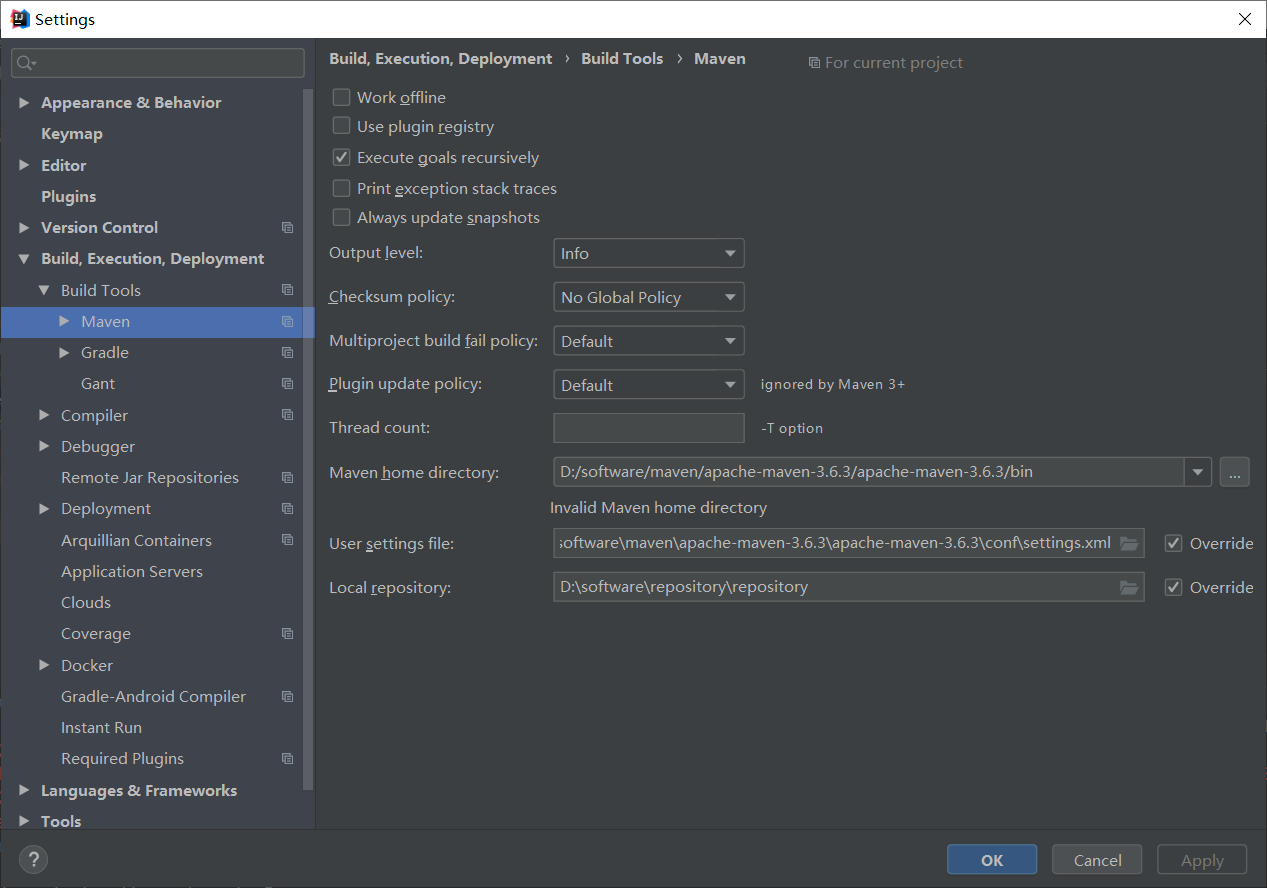This screenshot has width=1267, height=888.
Task: Enable Print exception stack traces
Action: point(341,188)
